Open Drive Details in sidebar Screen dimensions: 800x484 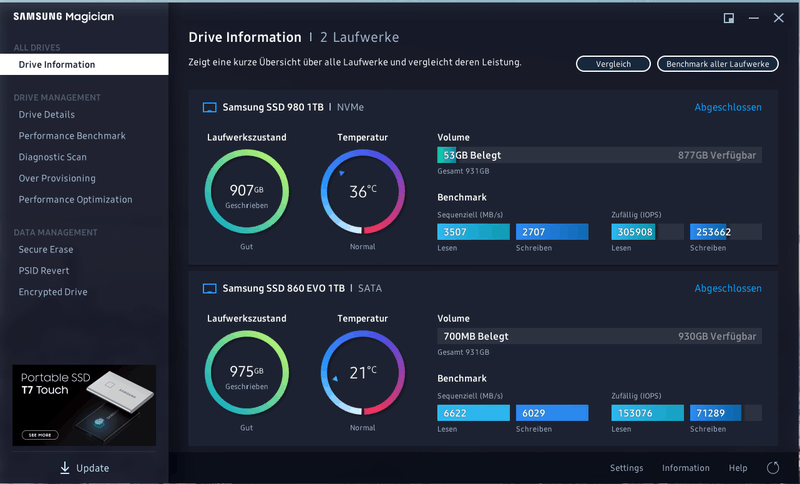pos(46,115)
